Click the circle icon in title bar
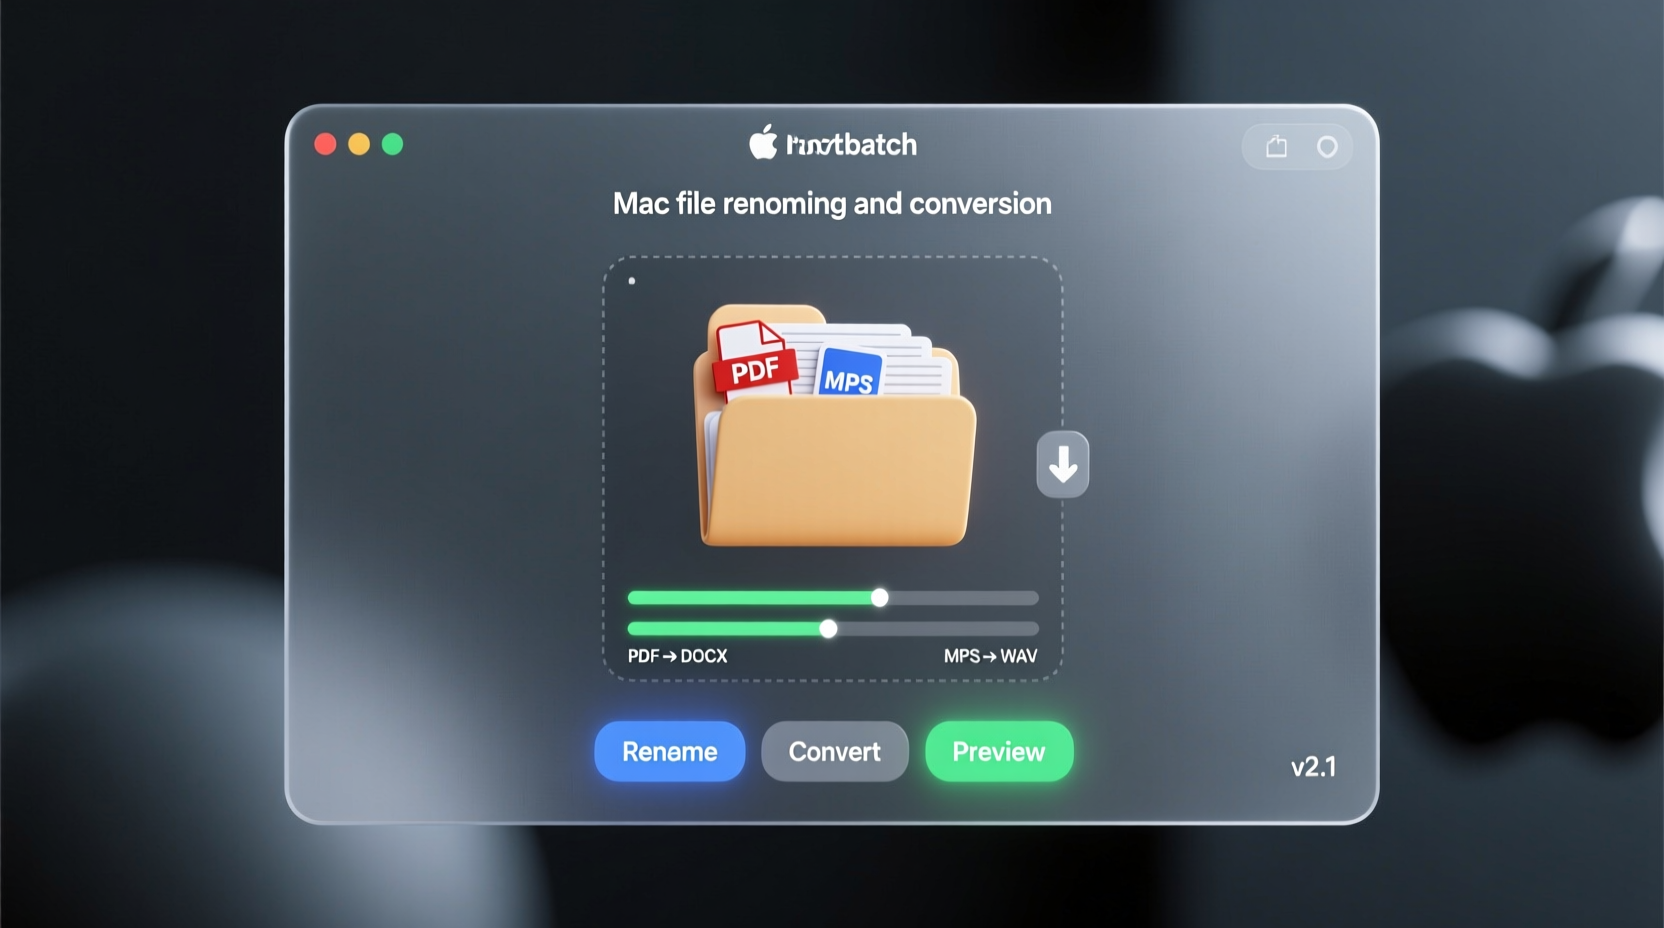The image size is (1664, 928). coord(1327,147)
